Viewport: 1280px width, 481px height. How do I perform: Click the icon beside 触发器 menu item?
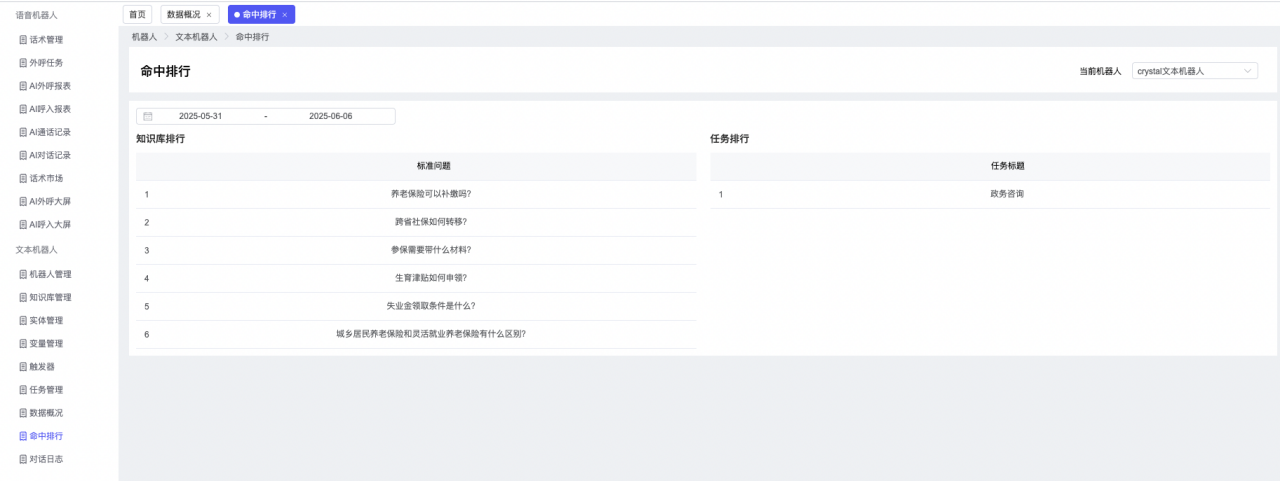click(23, 367)
